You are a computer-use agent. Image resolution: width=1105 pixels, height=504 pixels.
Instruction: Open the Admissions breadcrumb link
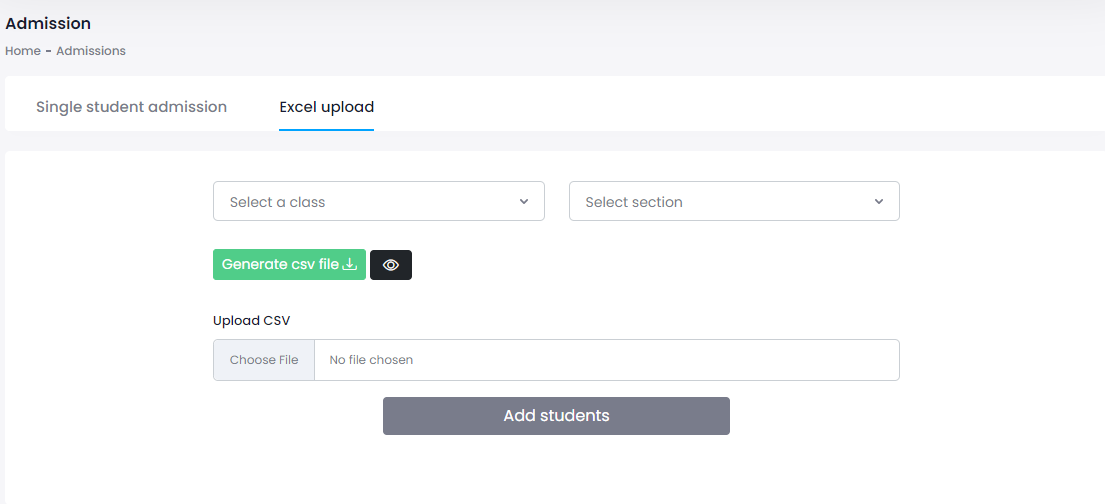tap(91, 51)
